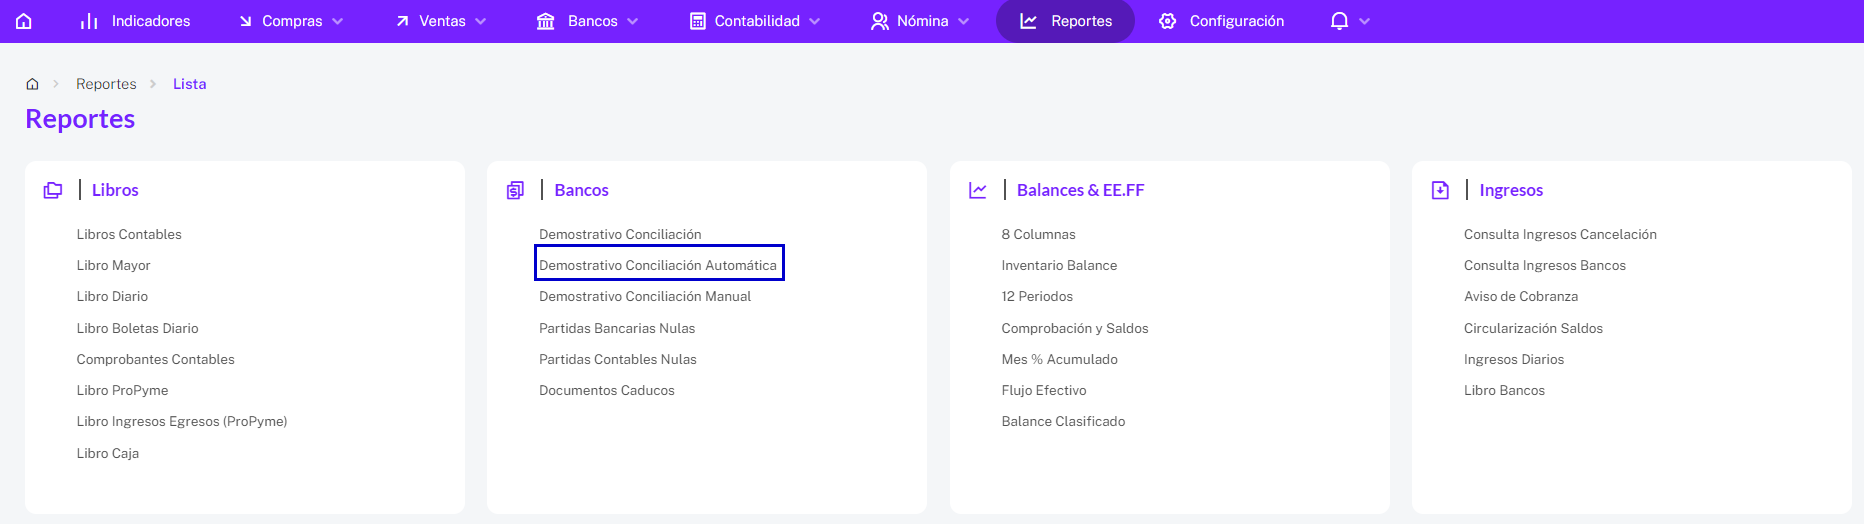This screenshot has height=524, width=1864.
Task: Open the Flujo Efectivo report
Action: (x=1043, y=390)
